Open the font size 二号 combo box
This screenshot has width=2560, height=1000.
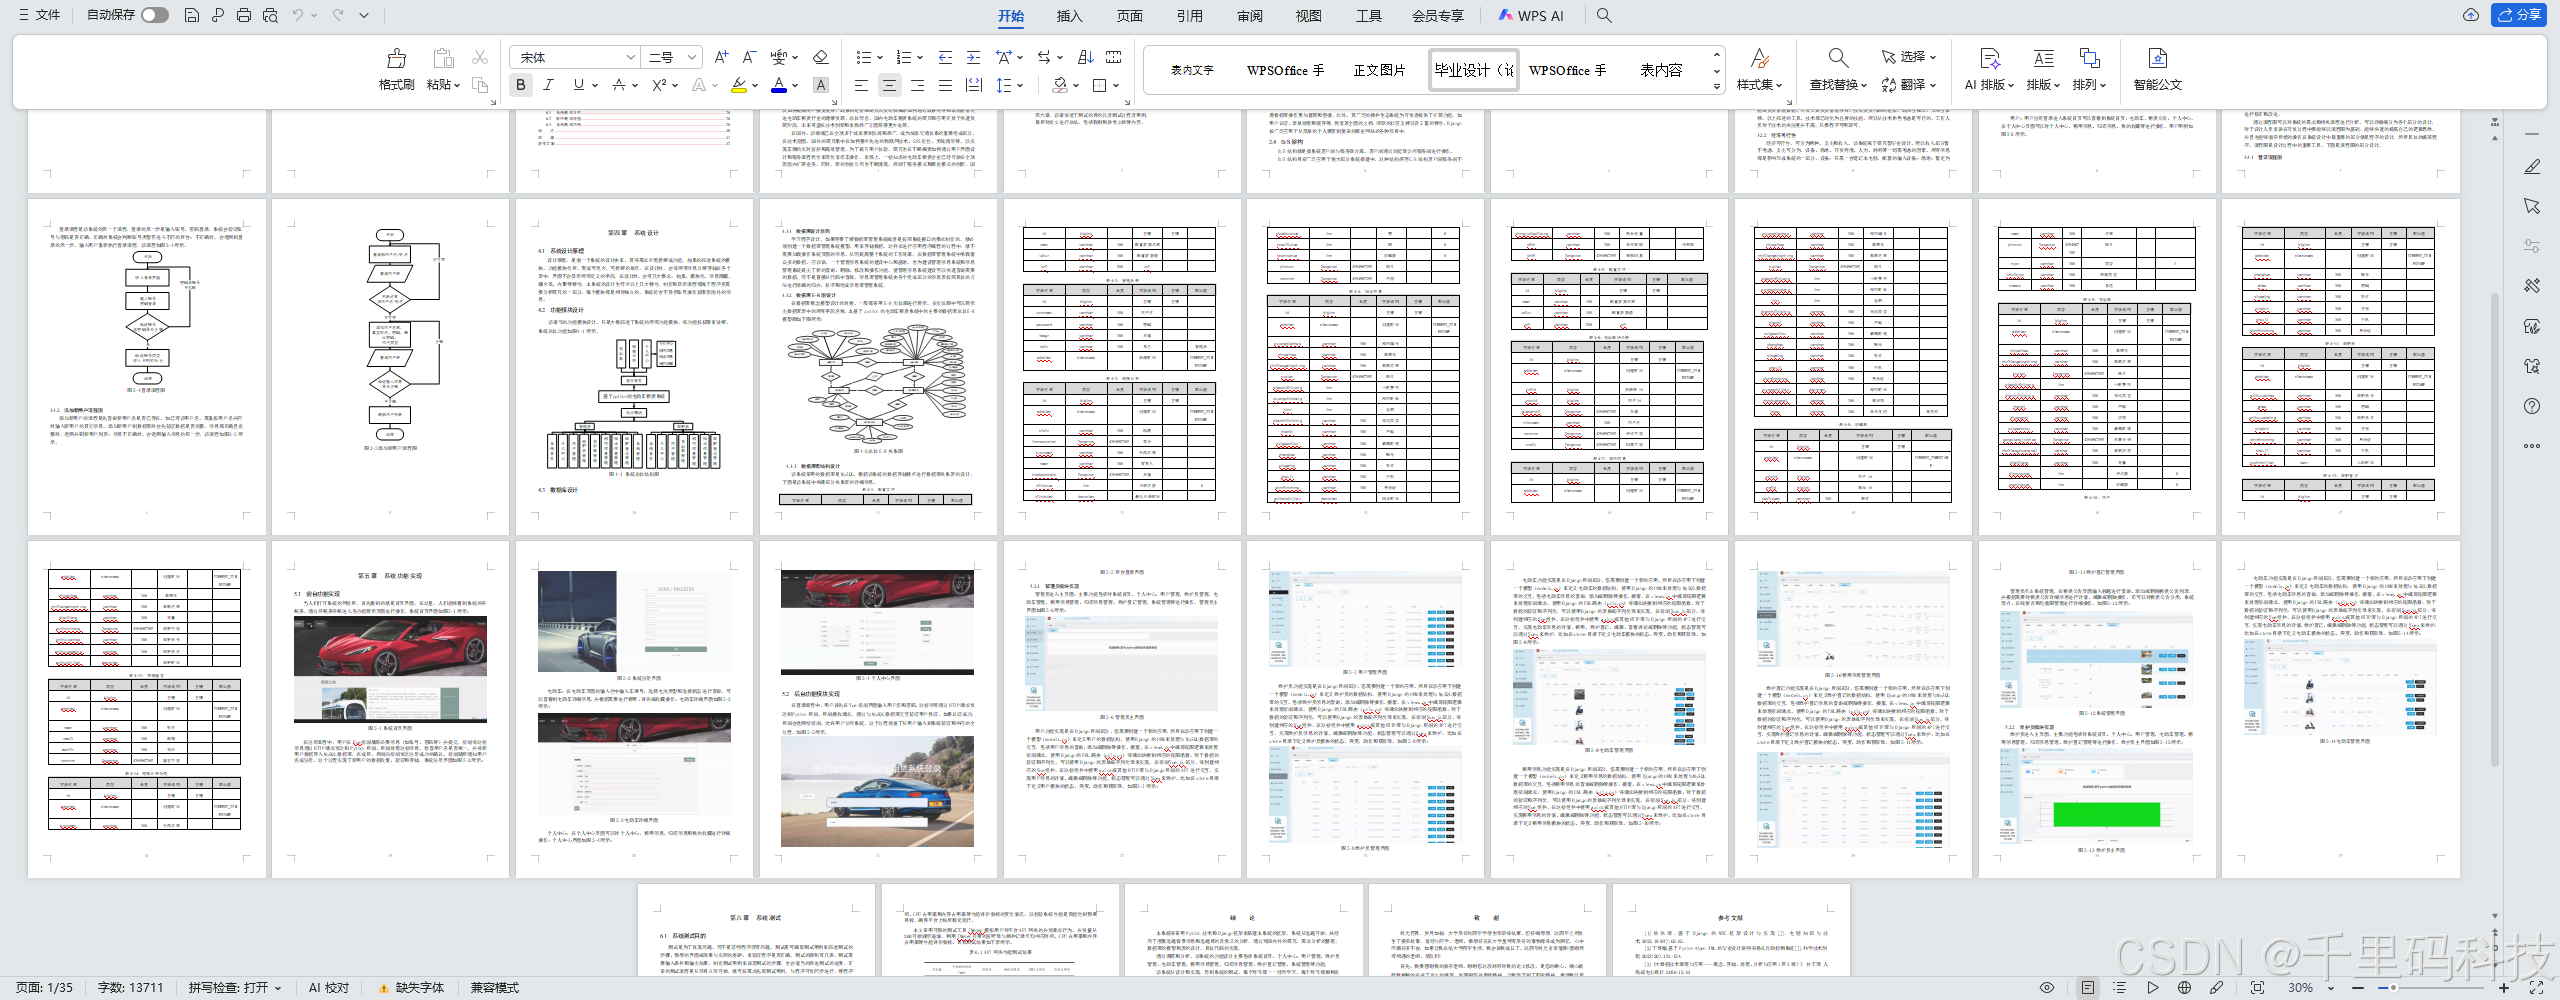click(672, 57)
